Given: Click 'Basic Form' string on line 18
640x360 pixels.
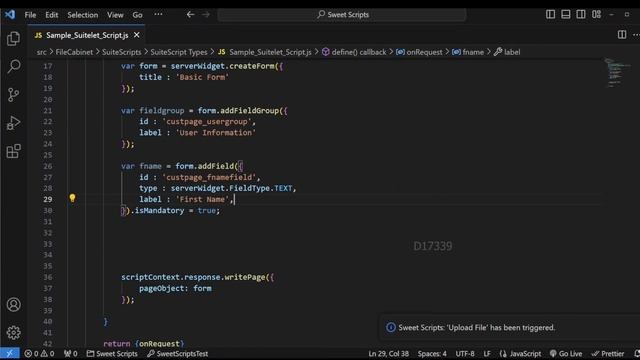Looking at the screenshot, I should tap(202, 77).
